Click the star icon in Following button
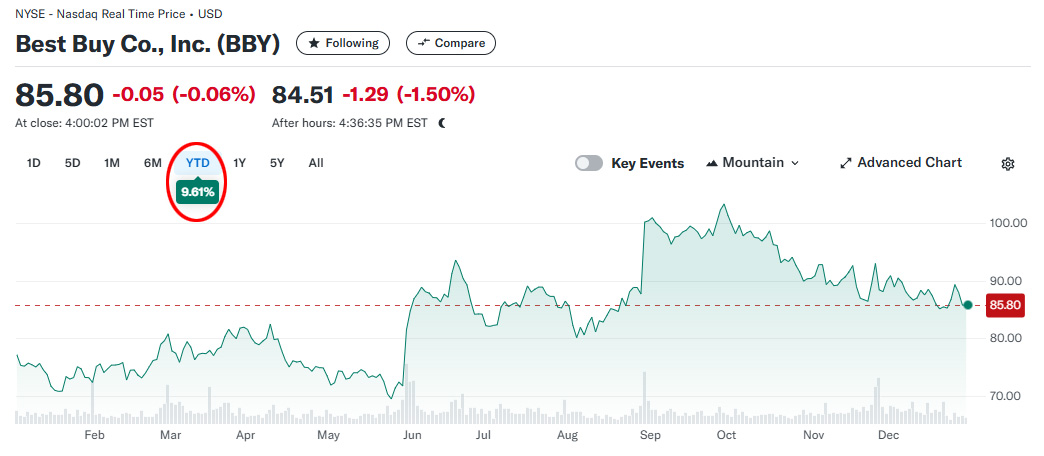 click(x=314, y=43)
